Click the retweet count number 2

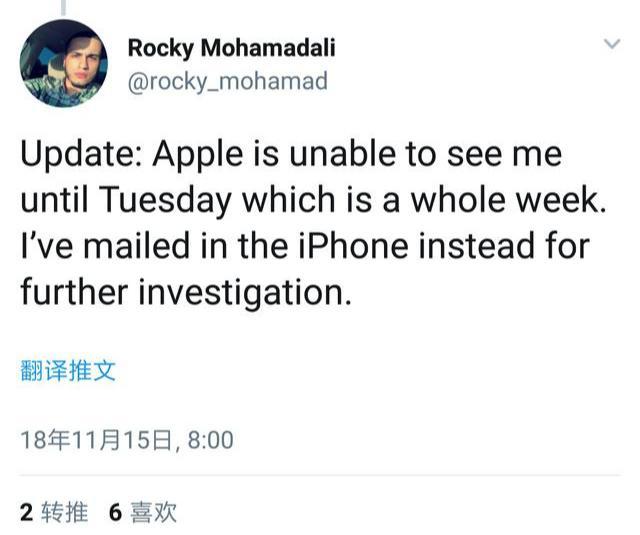click(27, 512)
